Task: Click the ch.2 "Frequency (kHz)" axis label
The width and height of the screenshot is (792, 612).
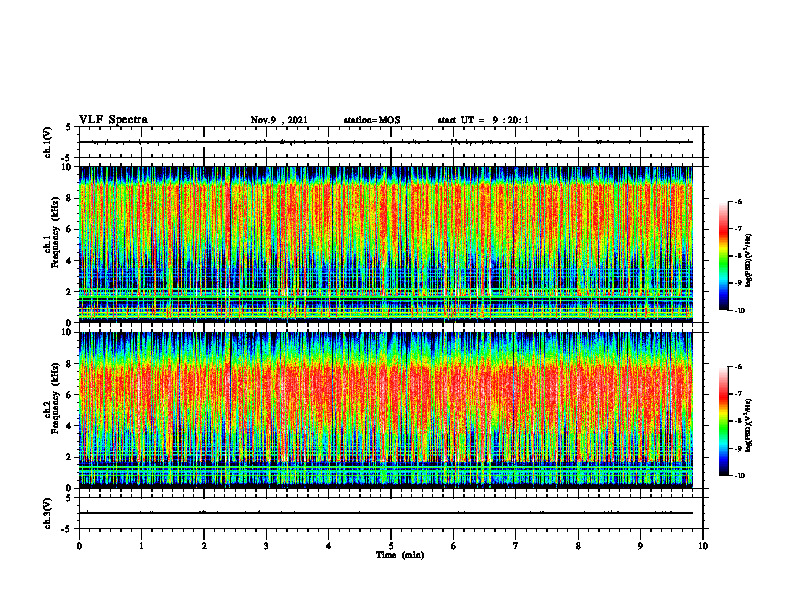Action: (x=55, y=398)
